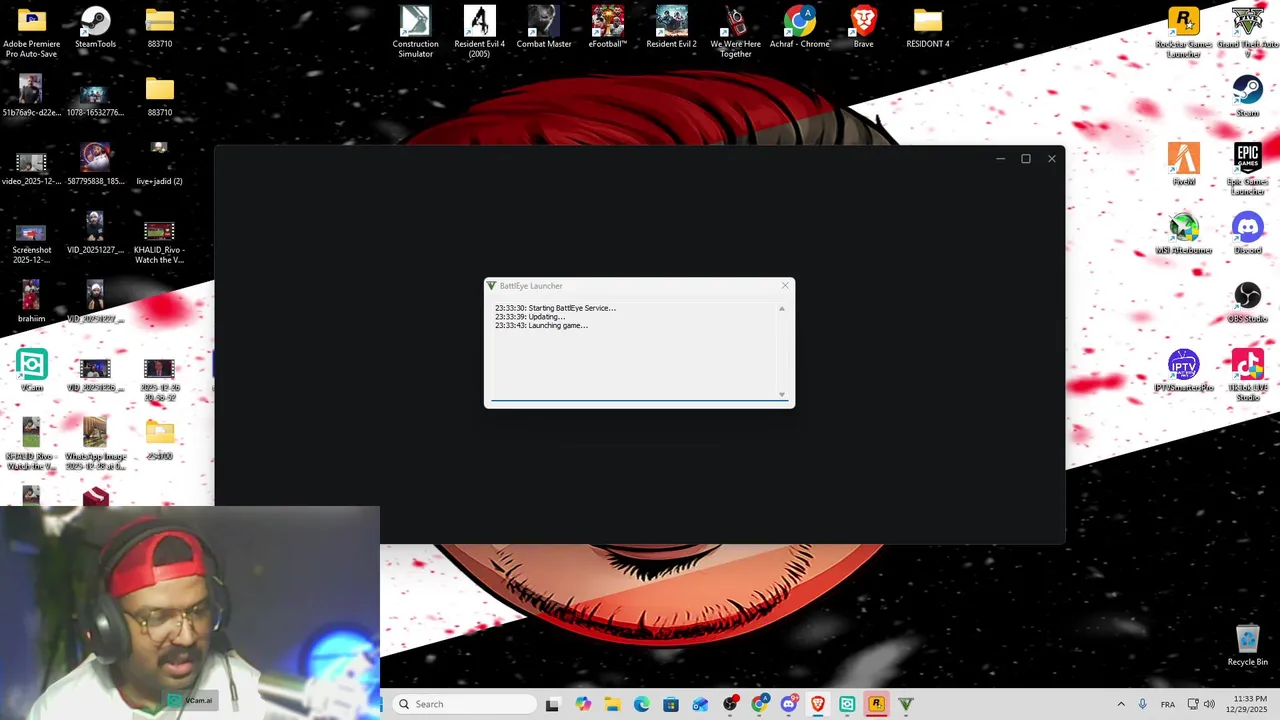
Task: Select 'Starting BattlEye Service...' log line
Action: pyautogui.click(x=555, y=308)
